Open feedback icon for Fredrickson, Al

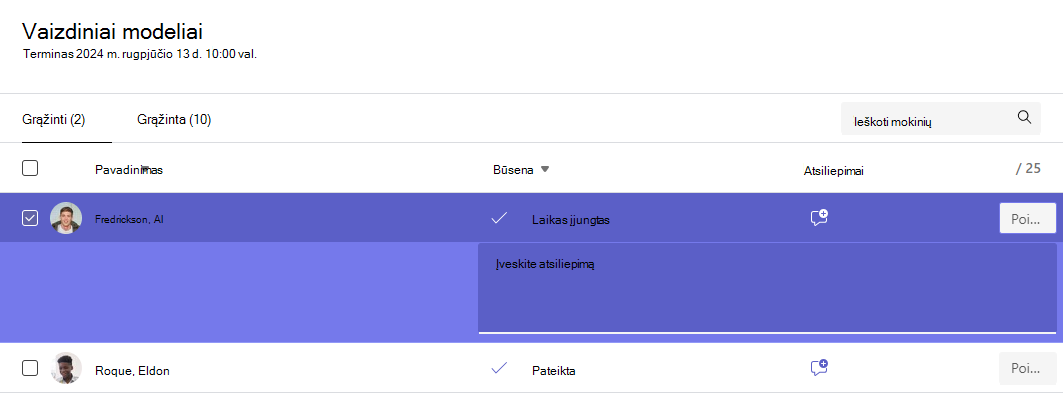(x=819, y=218)
